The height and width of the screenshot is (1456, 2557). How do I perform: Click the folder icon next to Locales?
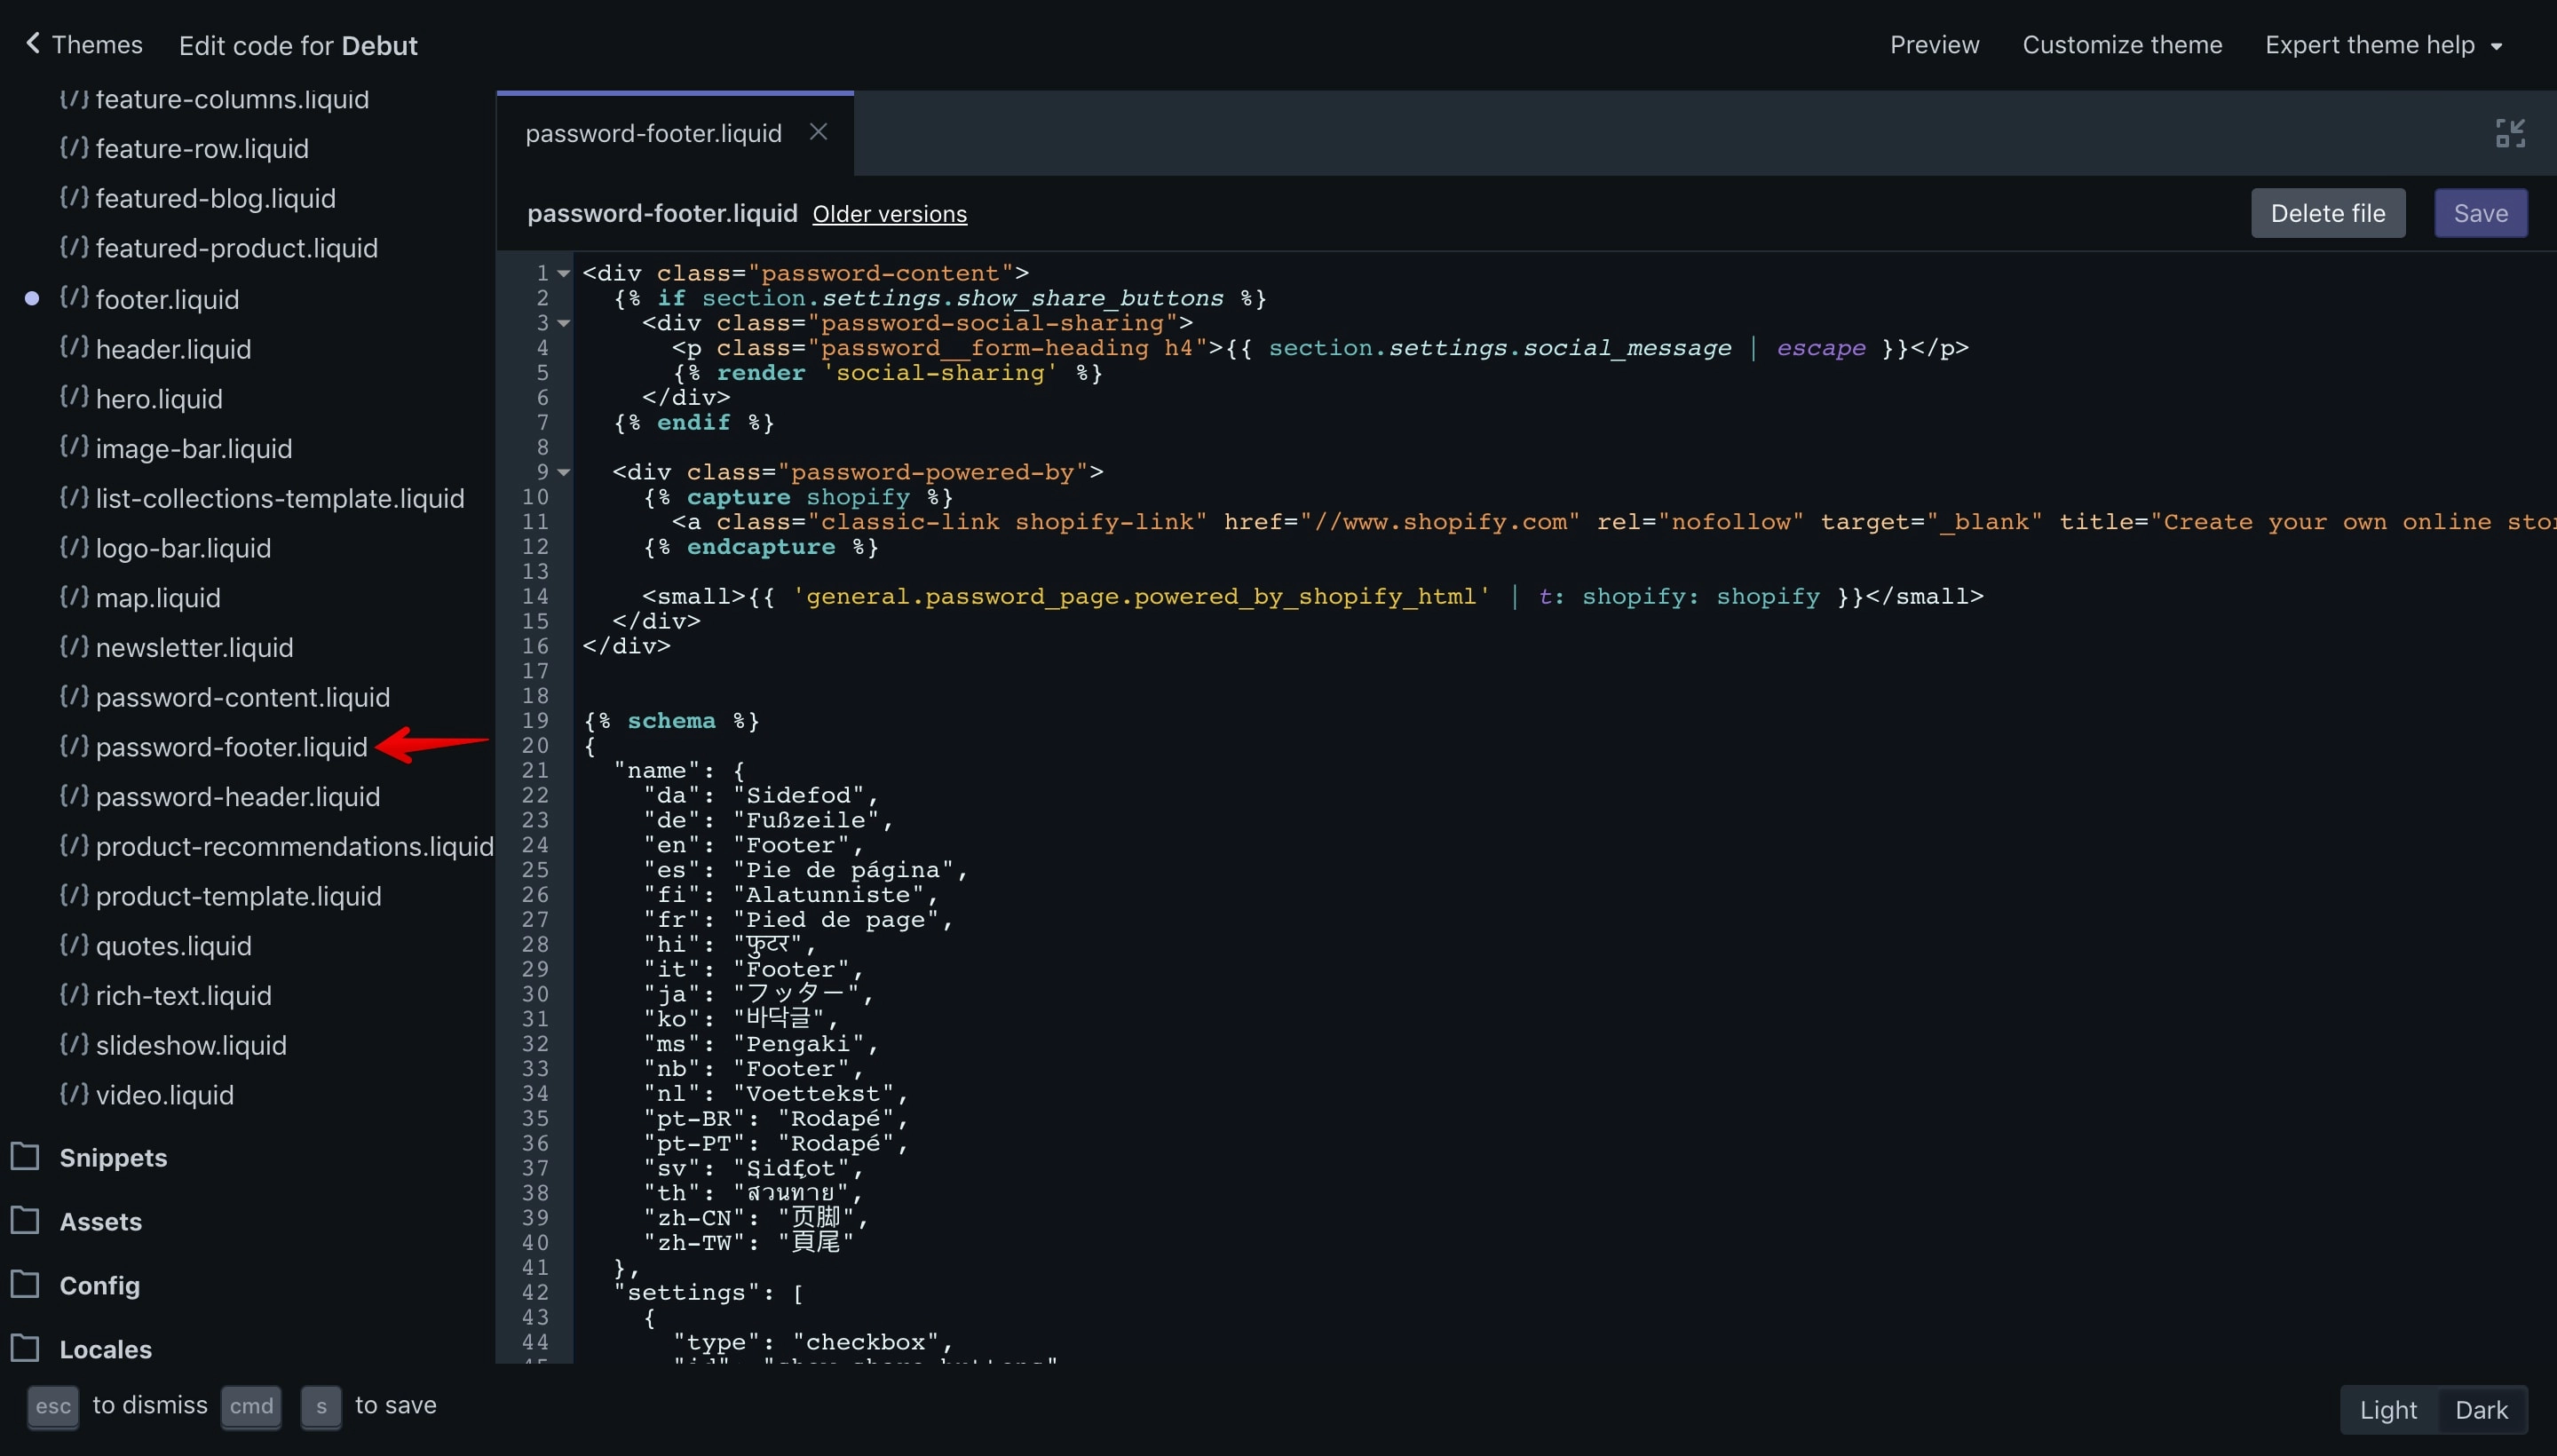pos(25,1348)
